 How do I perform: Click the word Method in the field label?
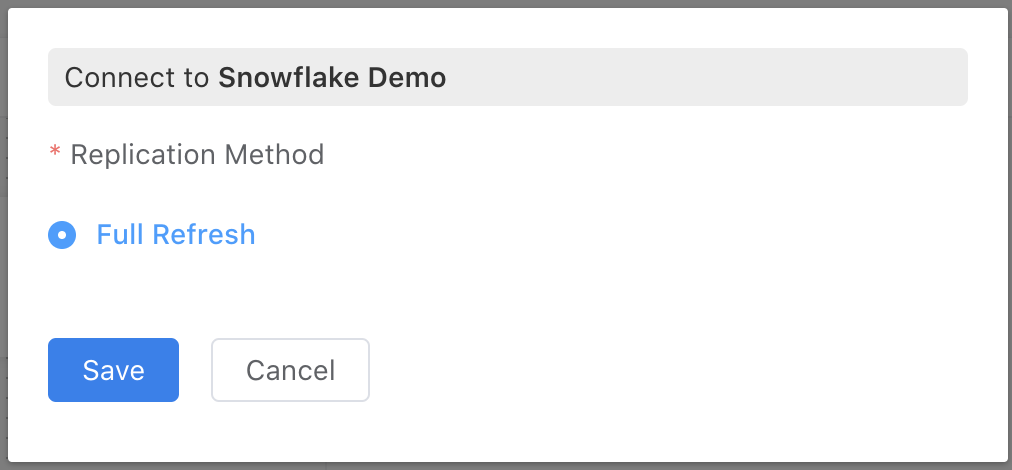(273, 155)
